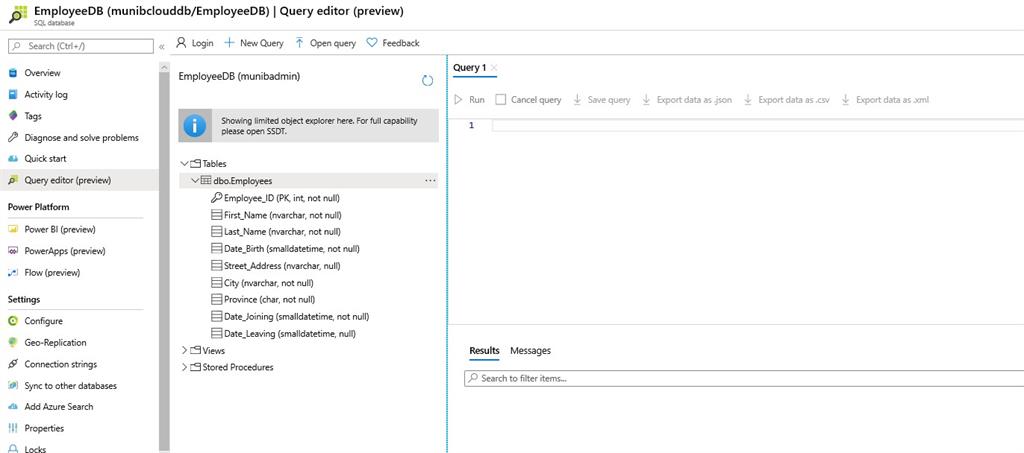Switch to the Results tab
Image resolution: width=1024 pixels, height=453 pixels.
coord(484,351)
